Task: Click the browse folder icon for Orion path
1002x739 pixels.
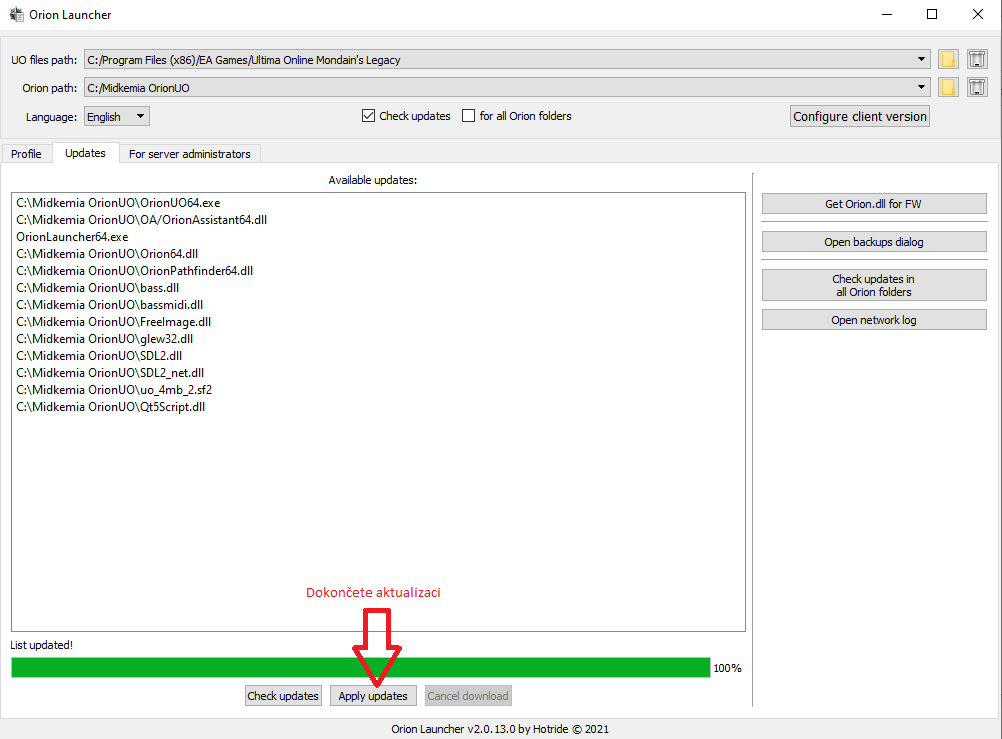Action: click(948, 87)
